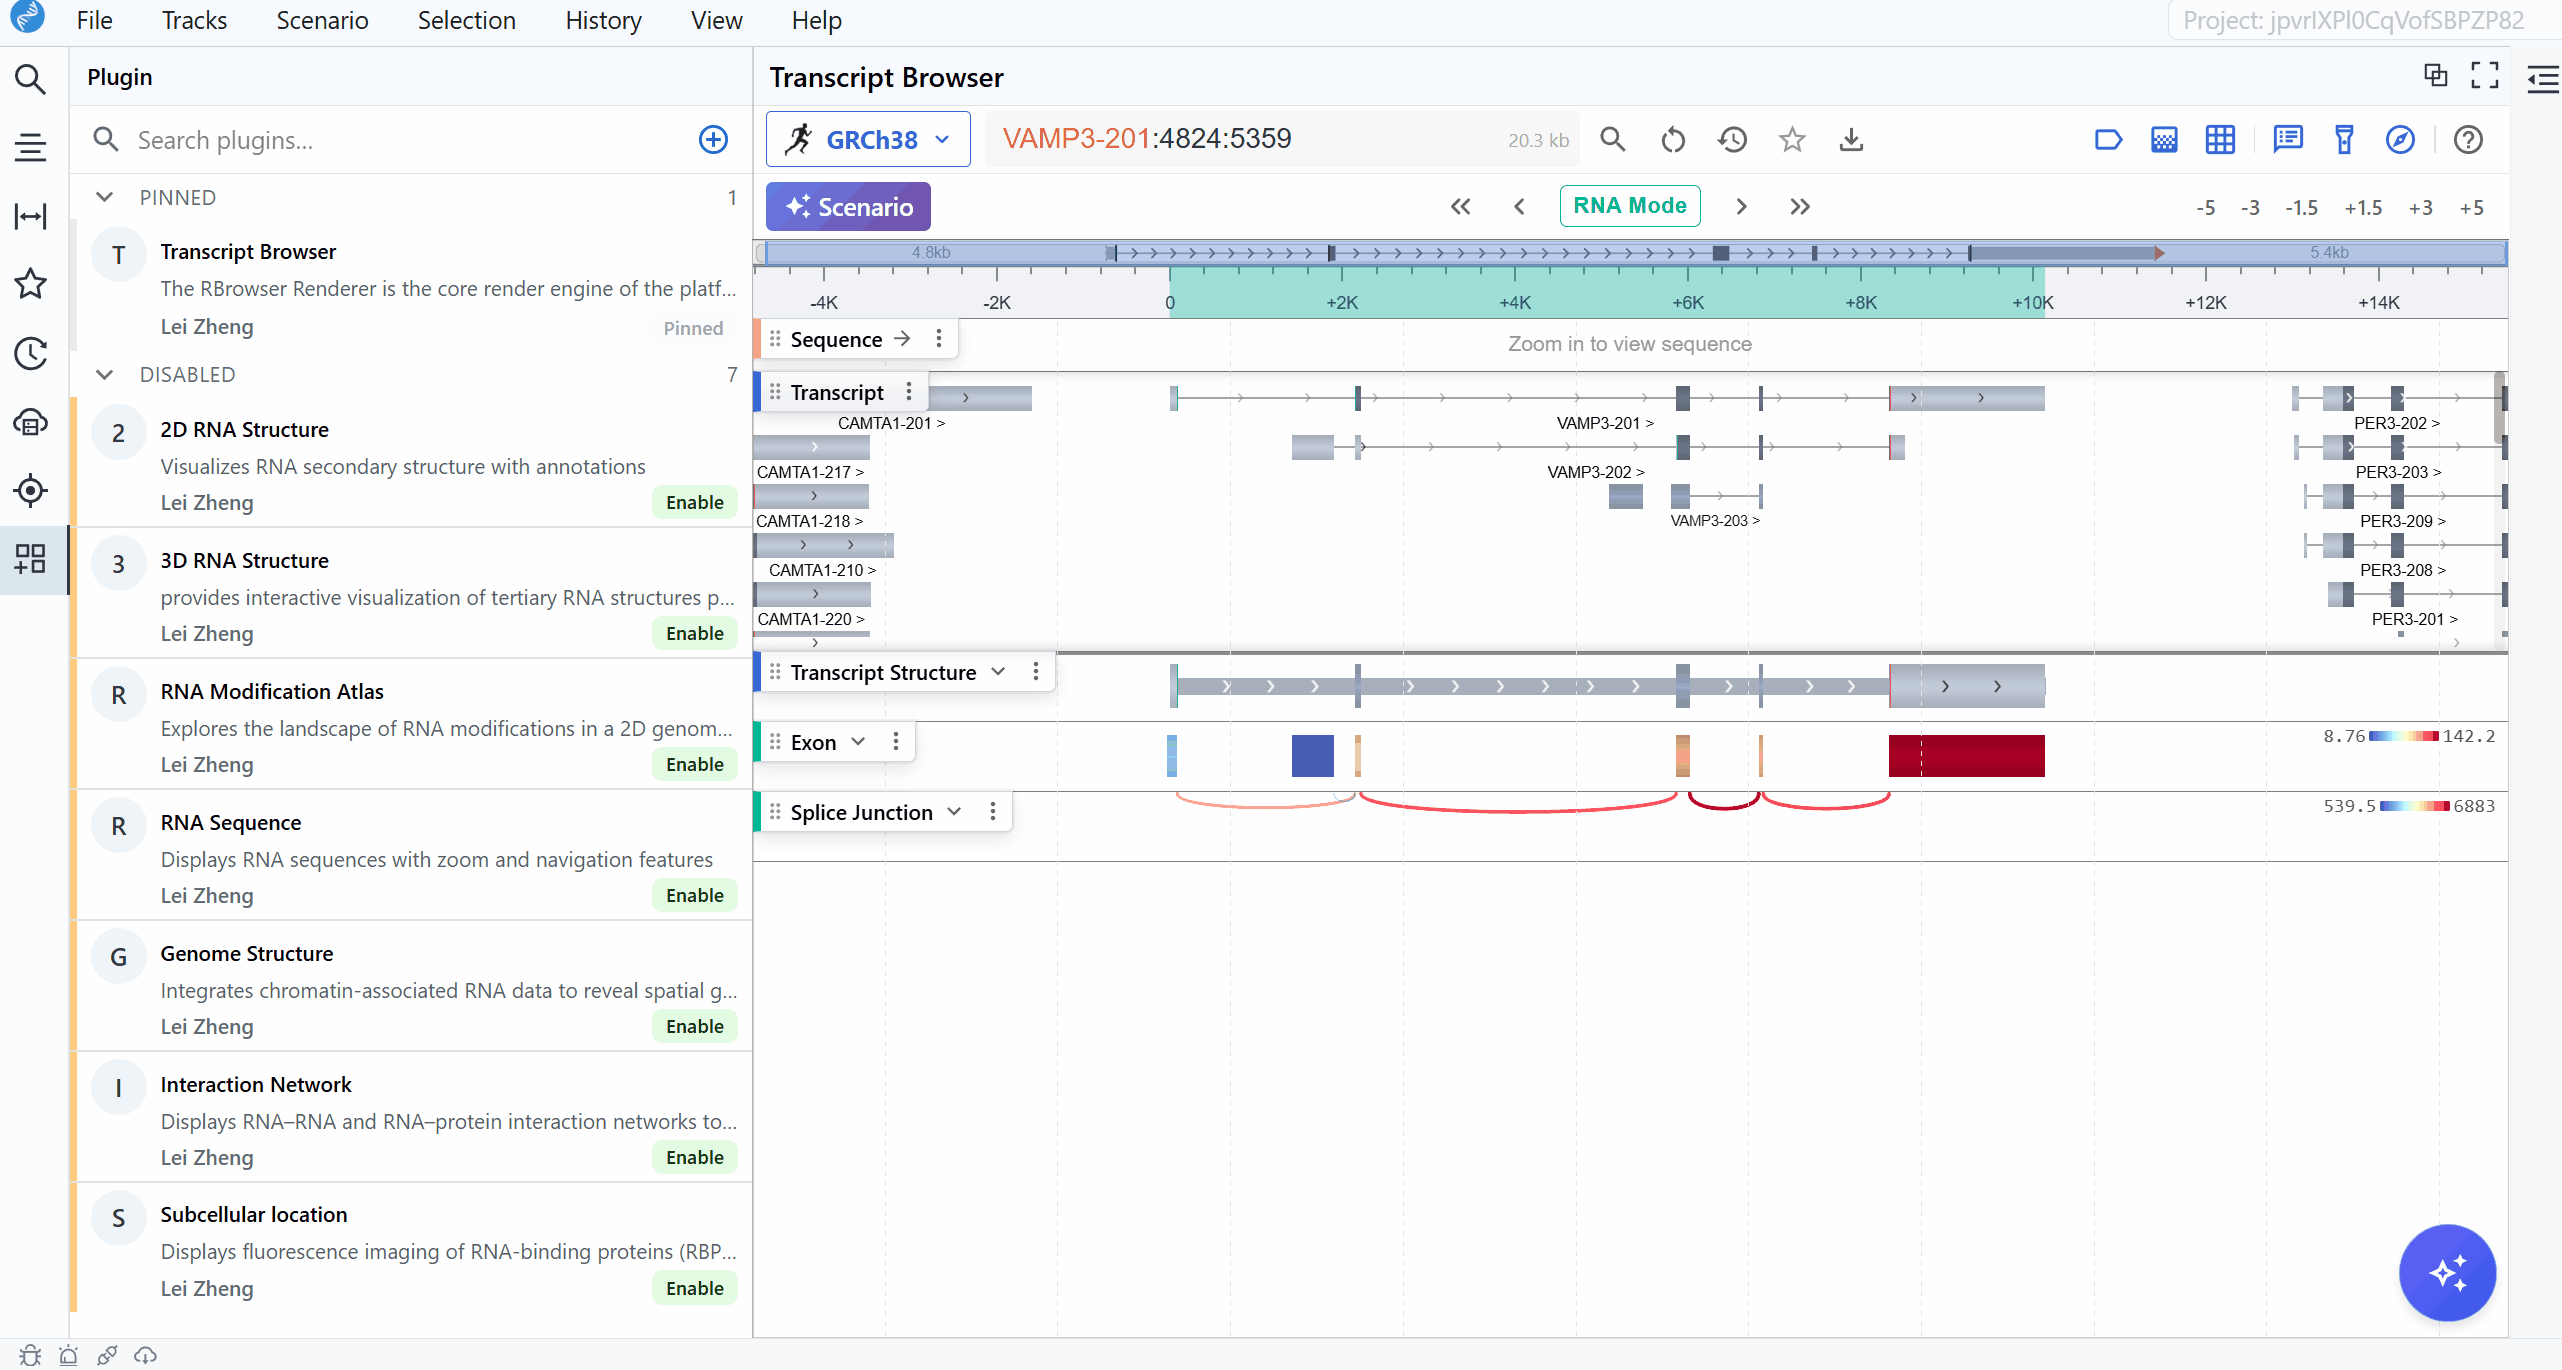The width and height of the screenshot is (2562, 1370).
Task: Search location with magnifier toolbar icon
Action: (1612, 140)
